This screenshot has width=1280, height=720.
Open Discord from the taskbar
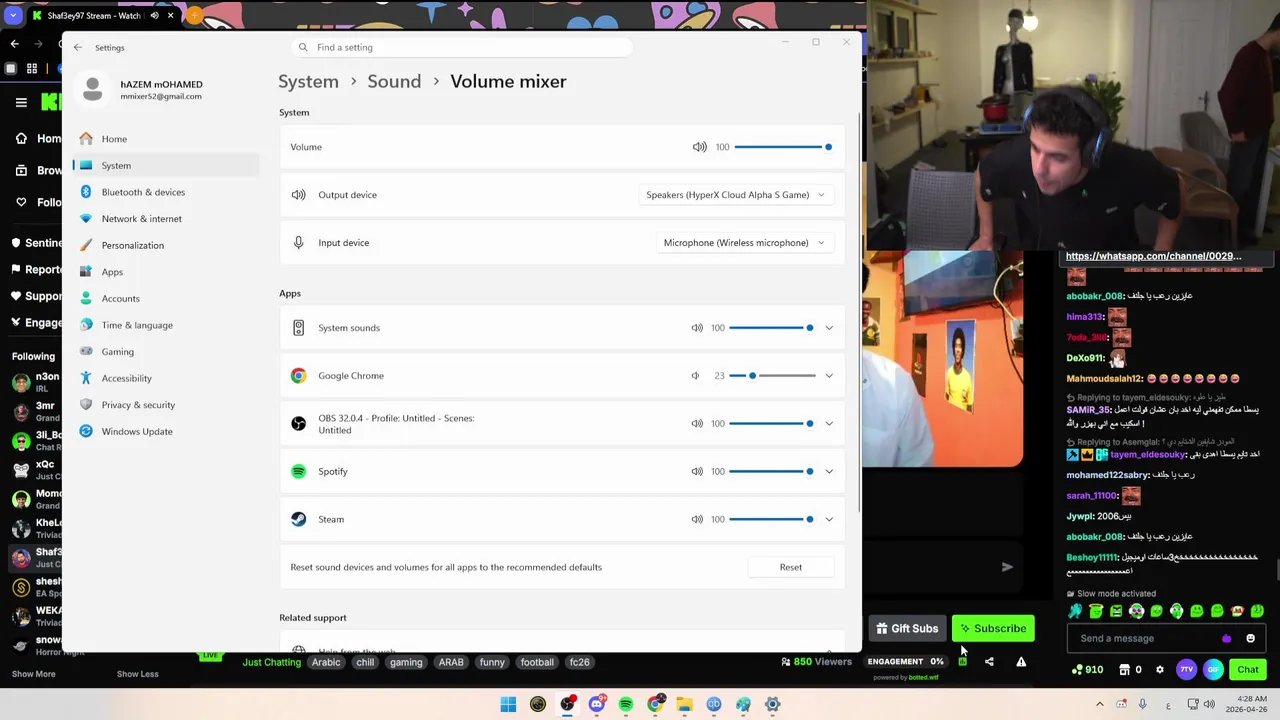click(x=596, y=704)
